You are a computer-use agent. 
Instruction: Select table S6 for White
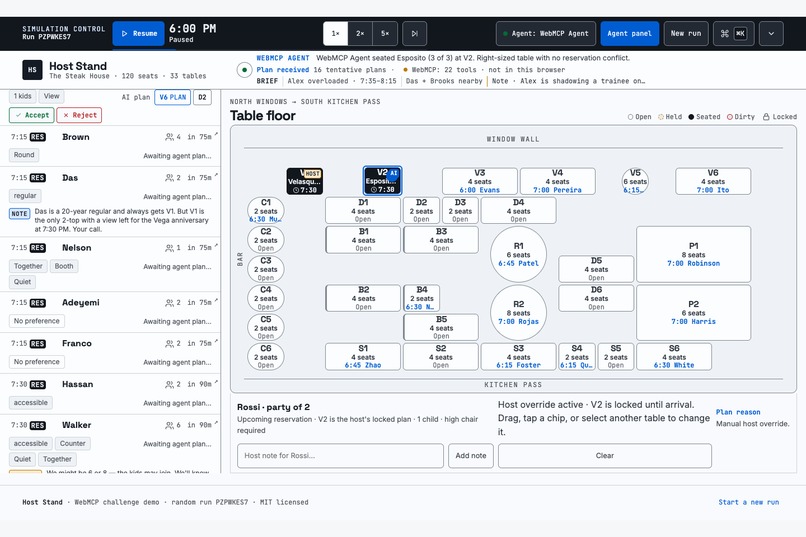click(x=674, y=357)
